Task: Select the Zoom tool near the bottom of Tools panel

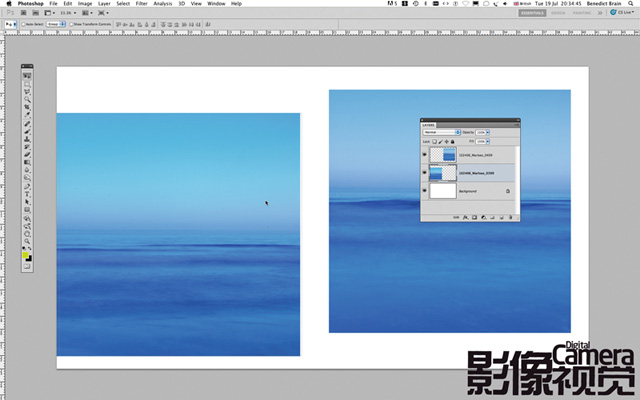Action: (x=27, y=241)
